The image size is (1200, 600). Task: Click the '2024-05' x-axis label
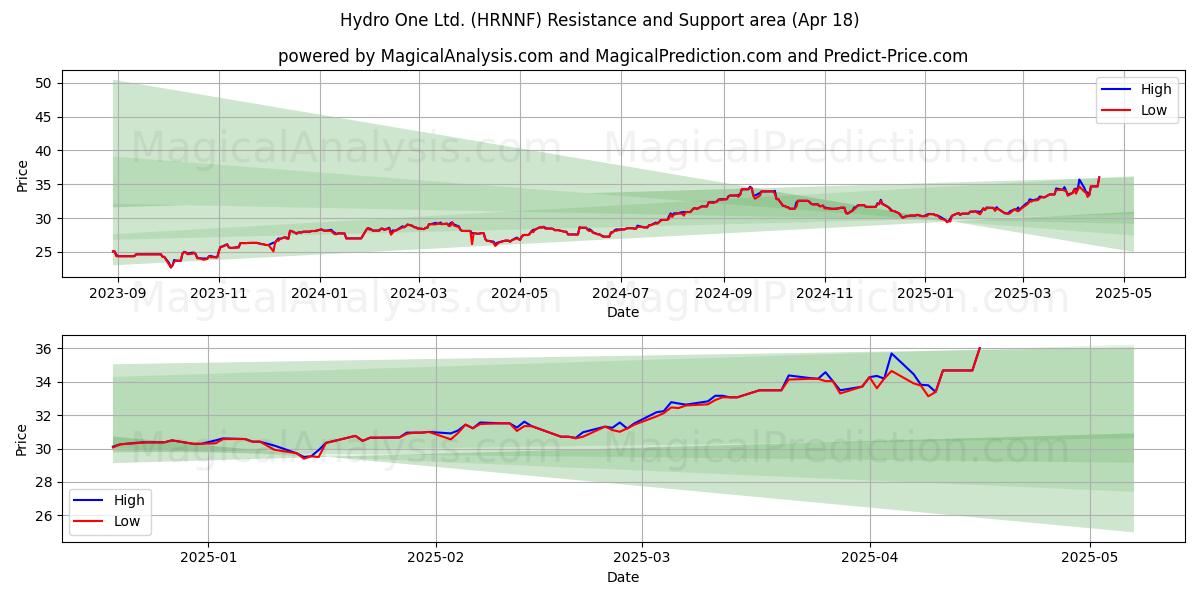point(519,294)
